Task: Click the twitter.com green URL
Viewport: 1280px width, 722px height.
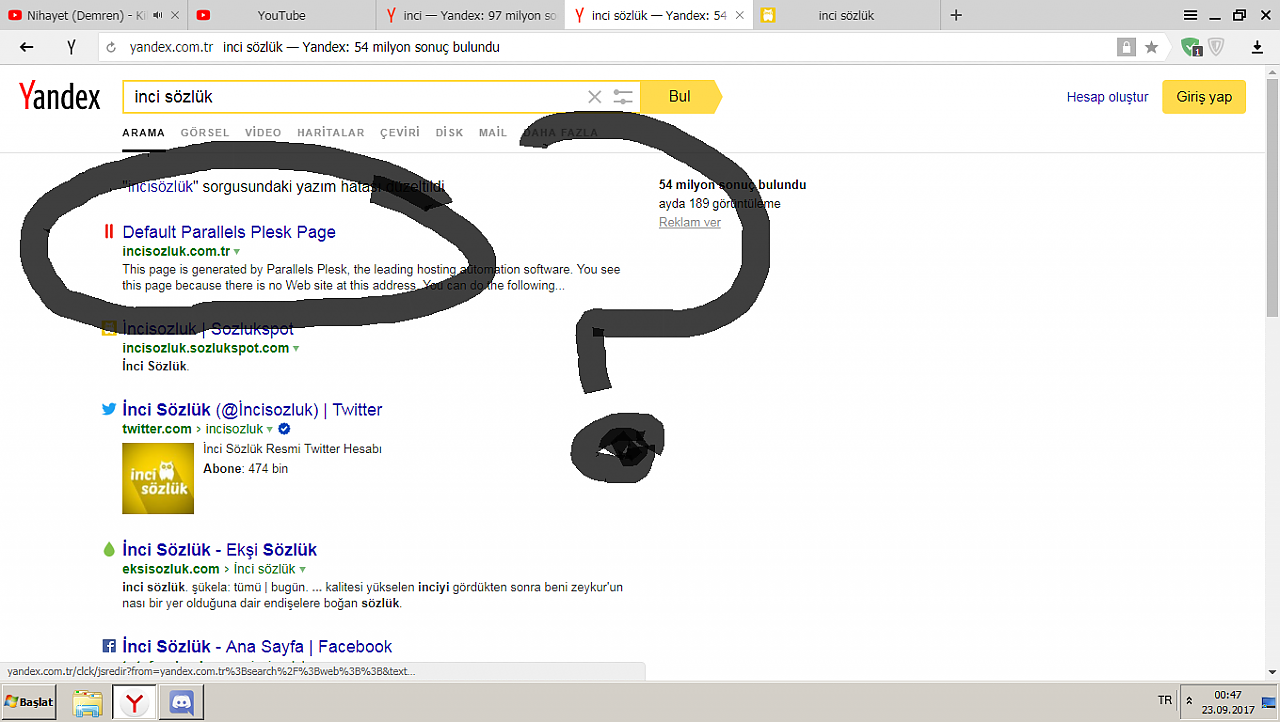Action: [157, 429]
